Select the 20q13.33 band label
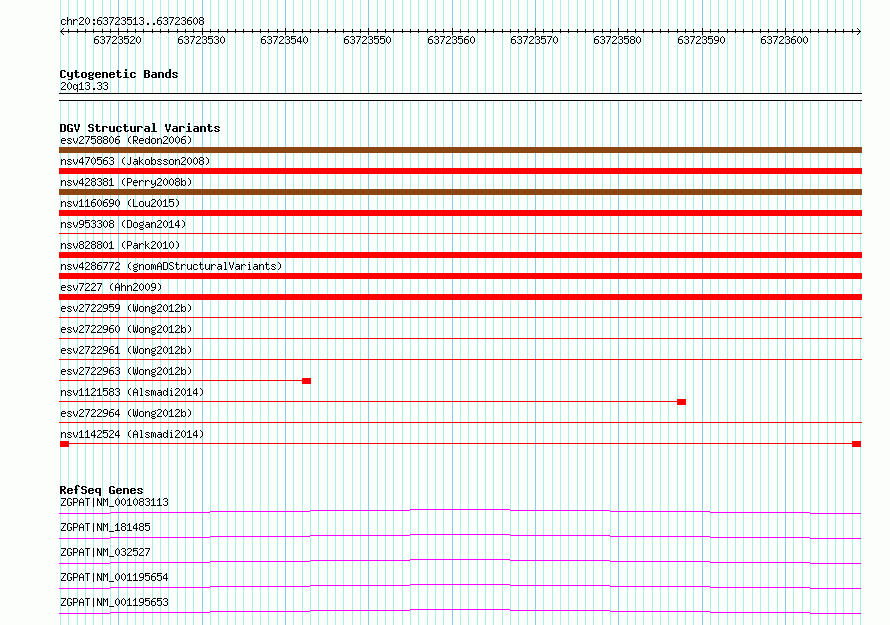The height and width of the screenshot is (625, 890). click(84, 86)
